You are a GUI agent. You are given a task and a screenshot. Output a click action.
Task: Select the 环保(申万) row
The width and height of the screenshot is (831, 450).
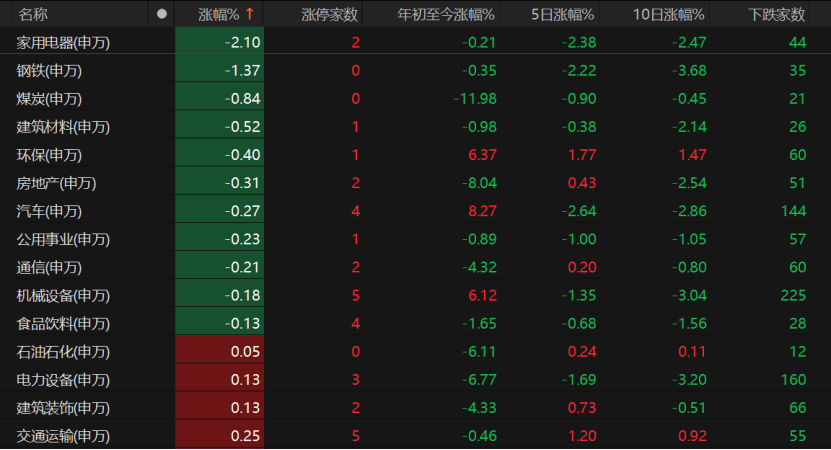point(48,155)
